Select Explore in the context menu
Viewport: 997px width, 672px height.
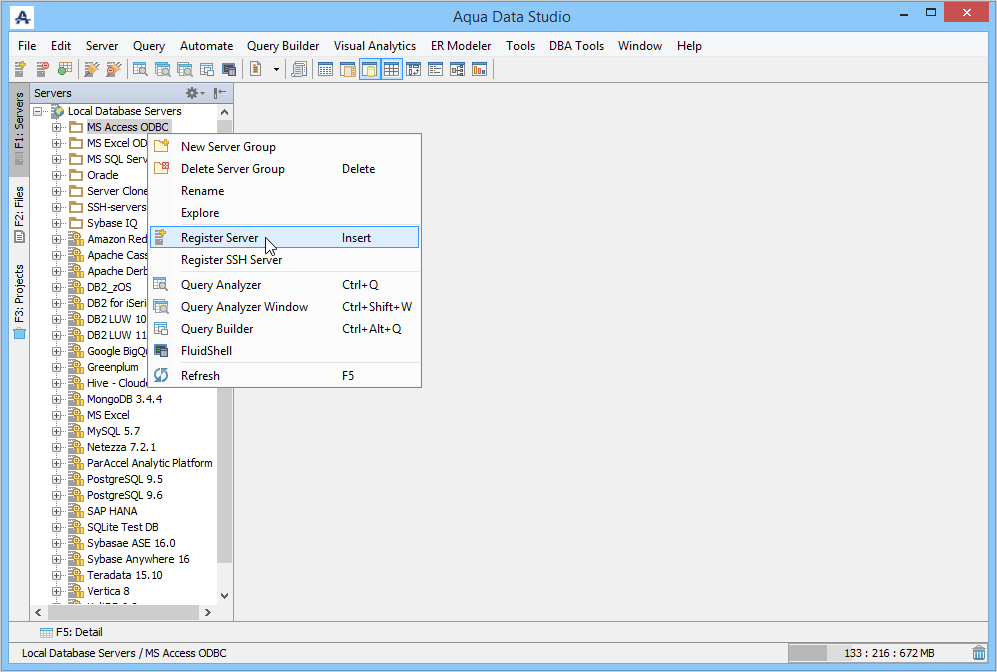285,213
